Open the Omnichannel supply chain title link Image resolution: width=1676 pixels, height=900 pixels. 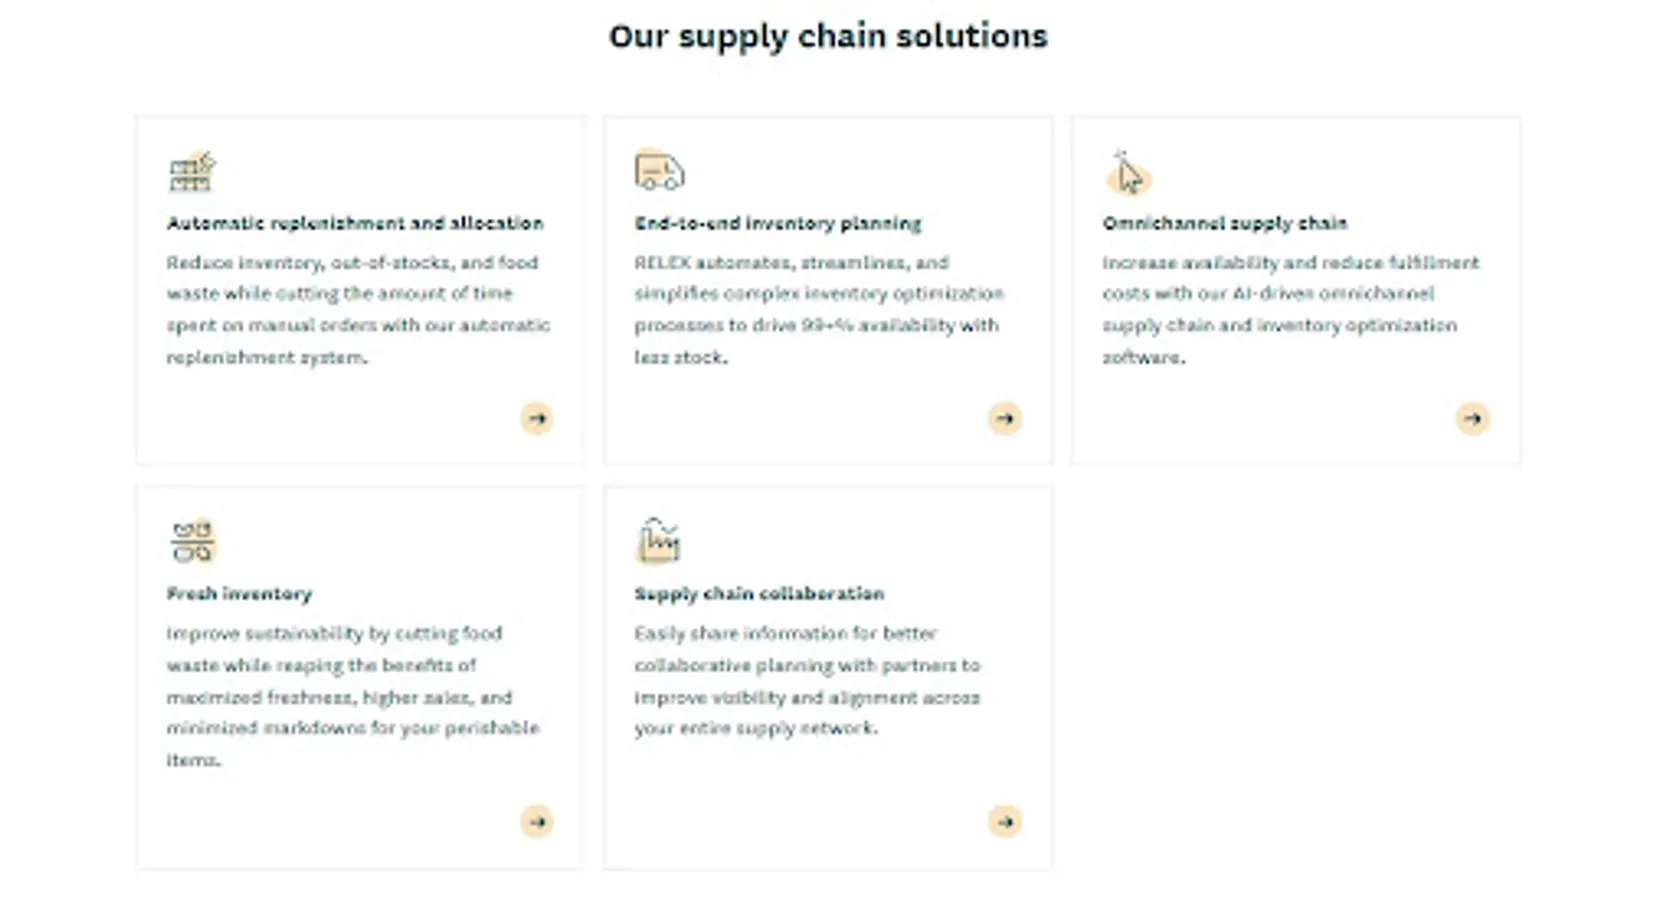tap(1225, 223)
